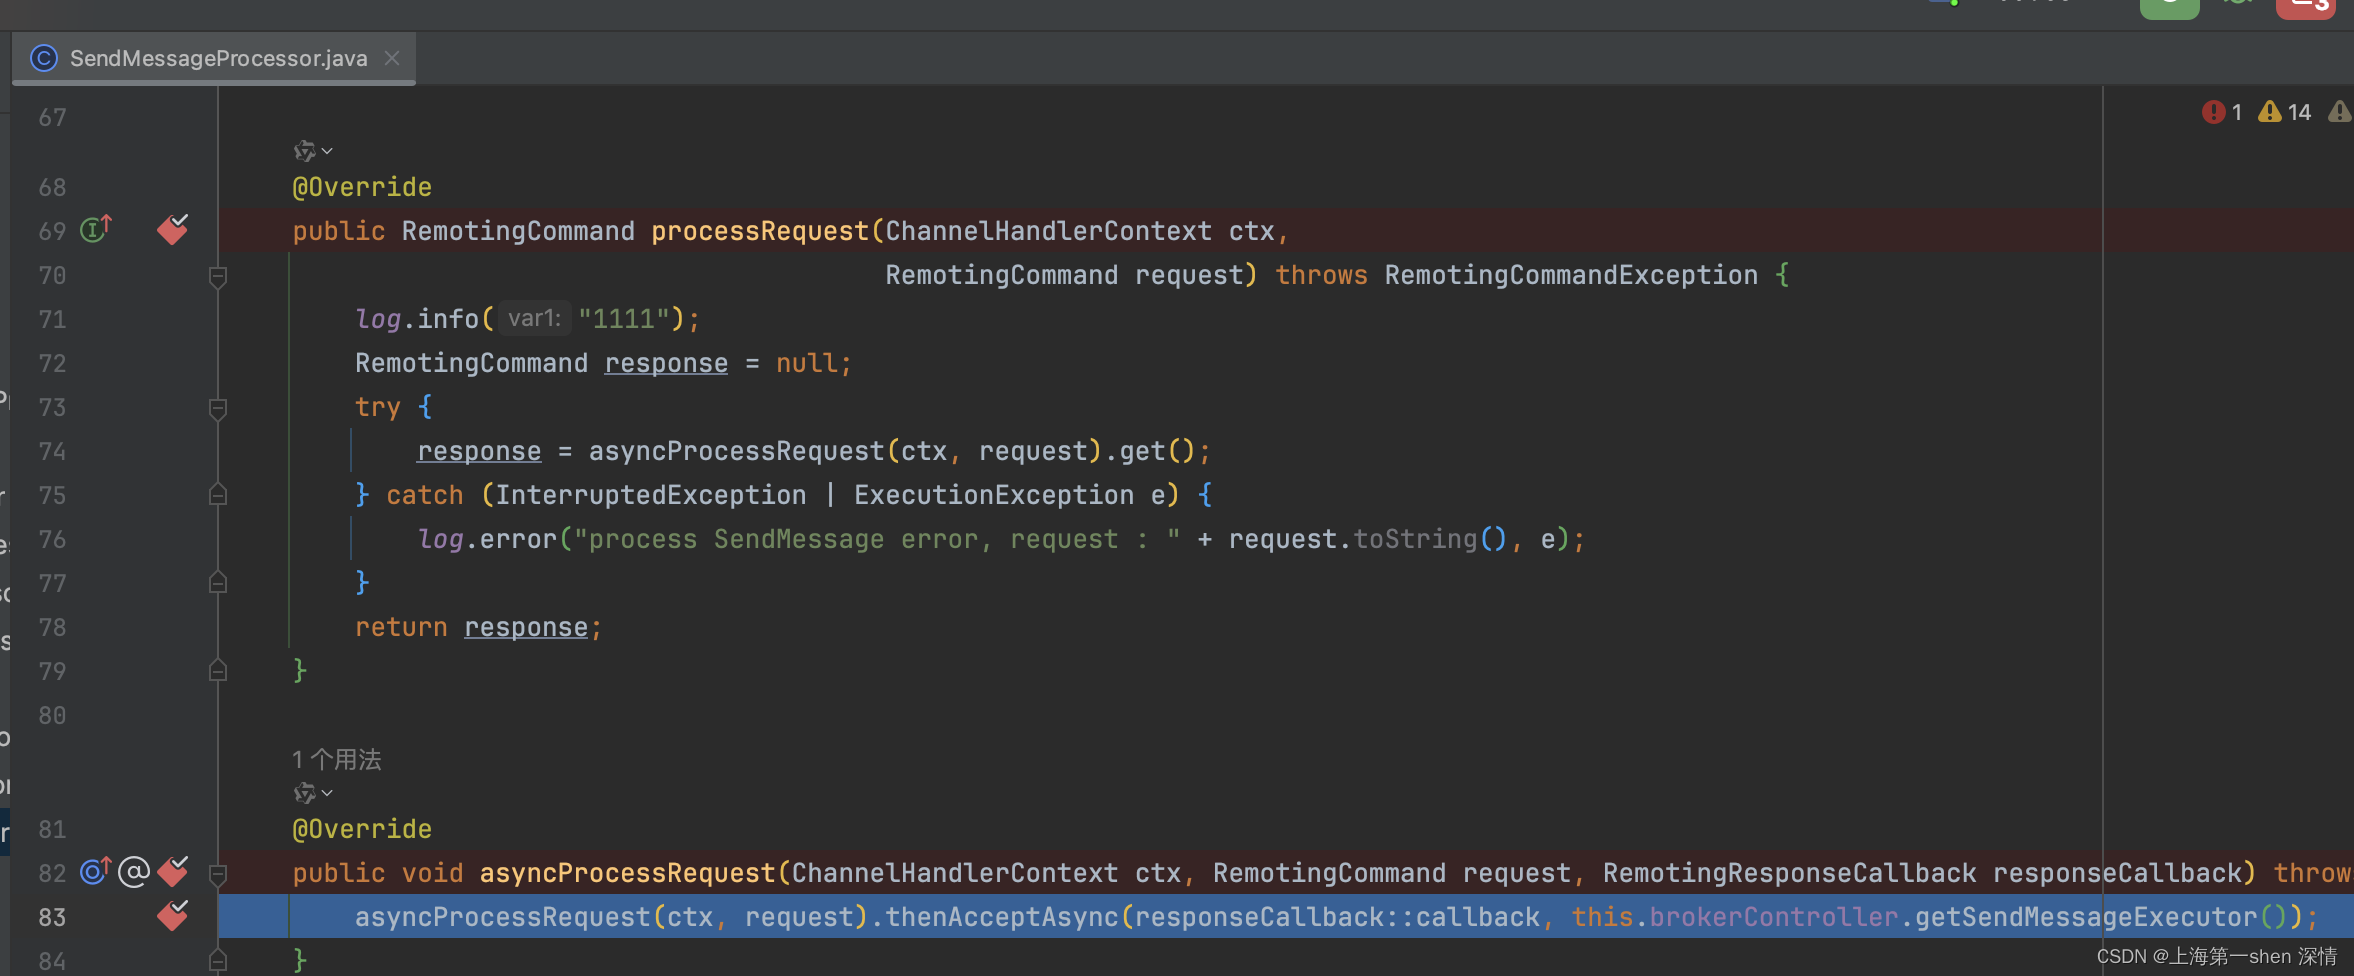The image size is (2354, 976).
Task: Click the @Override annotation on line 68
Action: click(x=362, y=187)
